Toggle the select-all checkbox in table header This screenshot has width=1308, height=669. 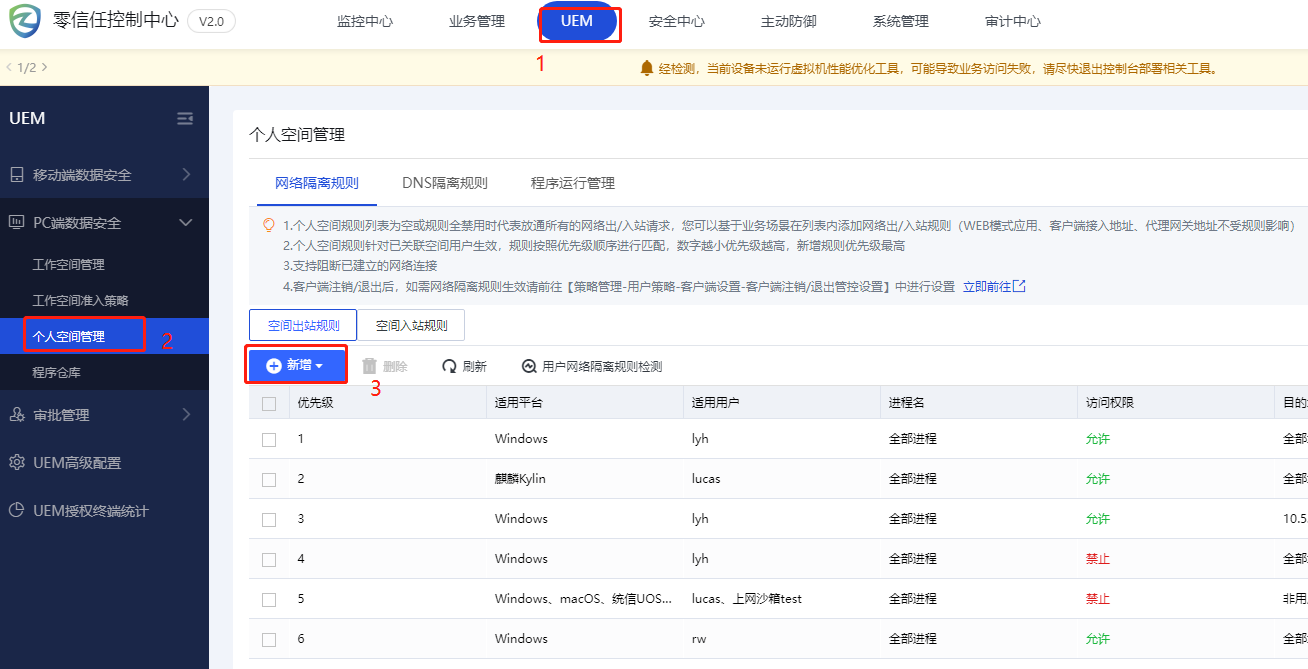tap(269, 404)
